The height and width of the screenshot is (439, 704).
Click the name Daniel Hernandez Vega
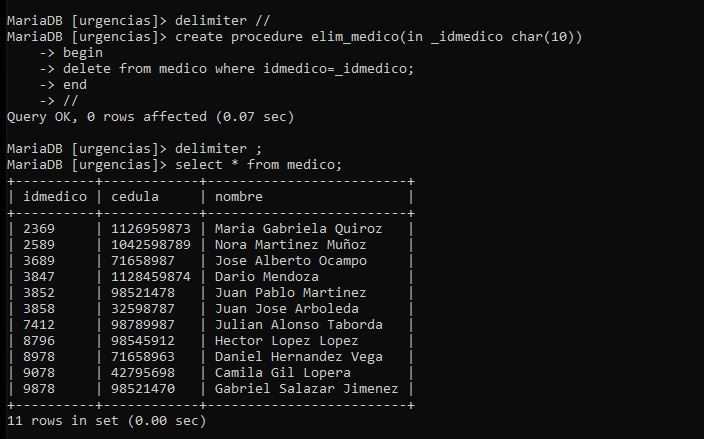tap(299, 357)
